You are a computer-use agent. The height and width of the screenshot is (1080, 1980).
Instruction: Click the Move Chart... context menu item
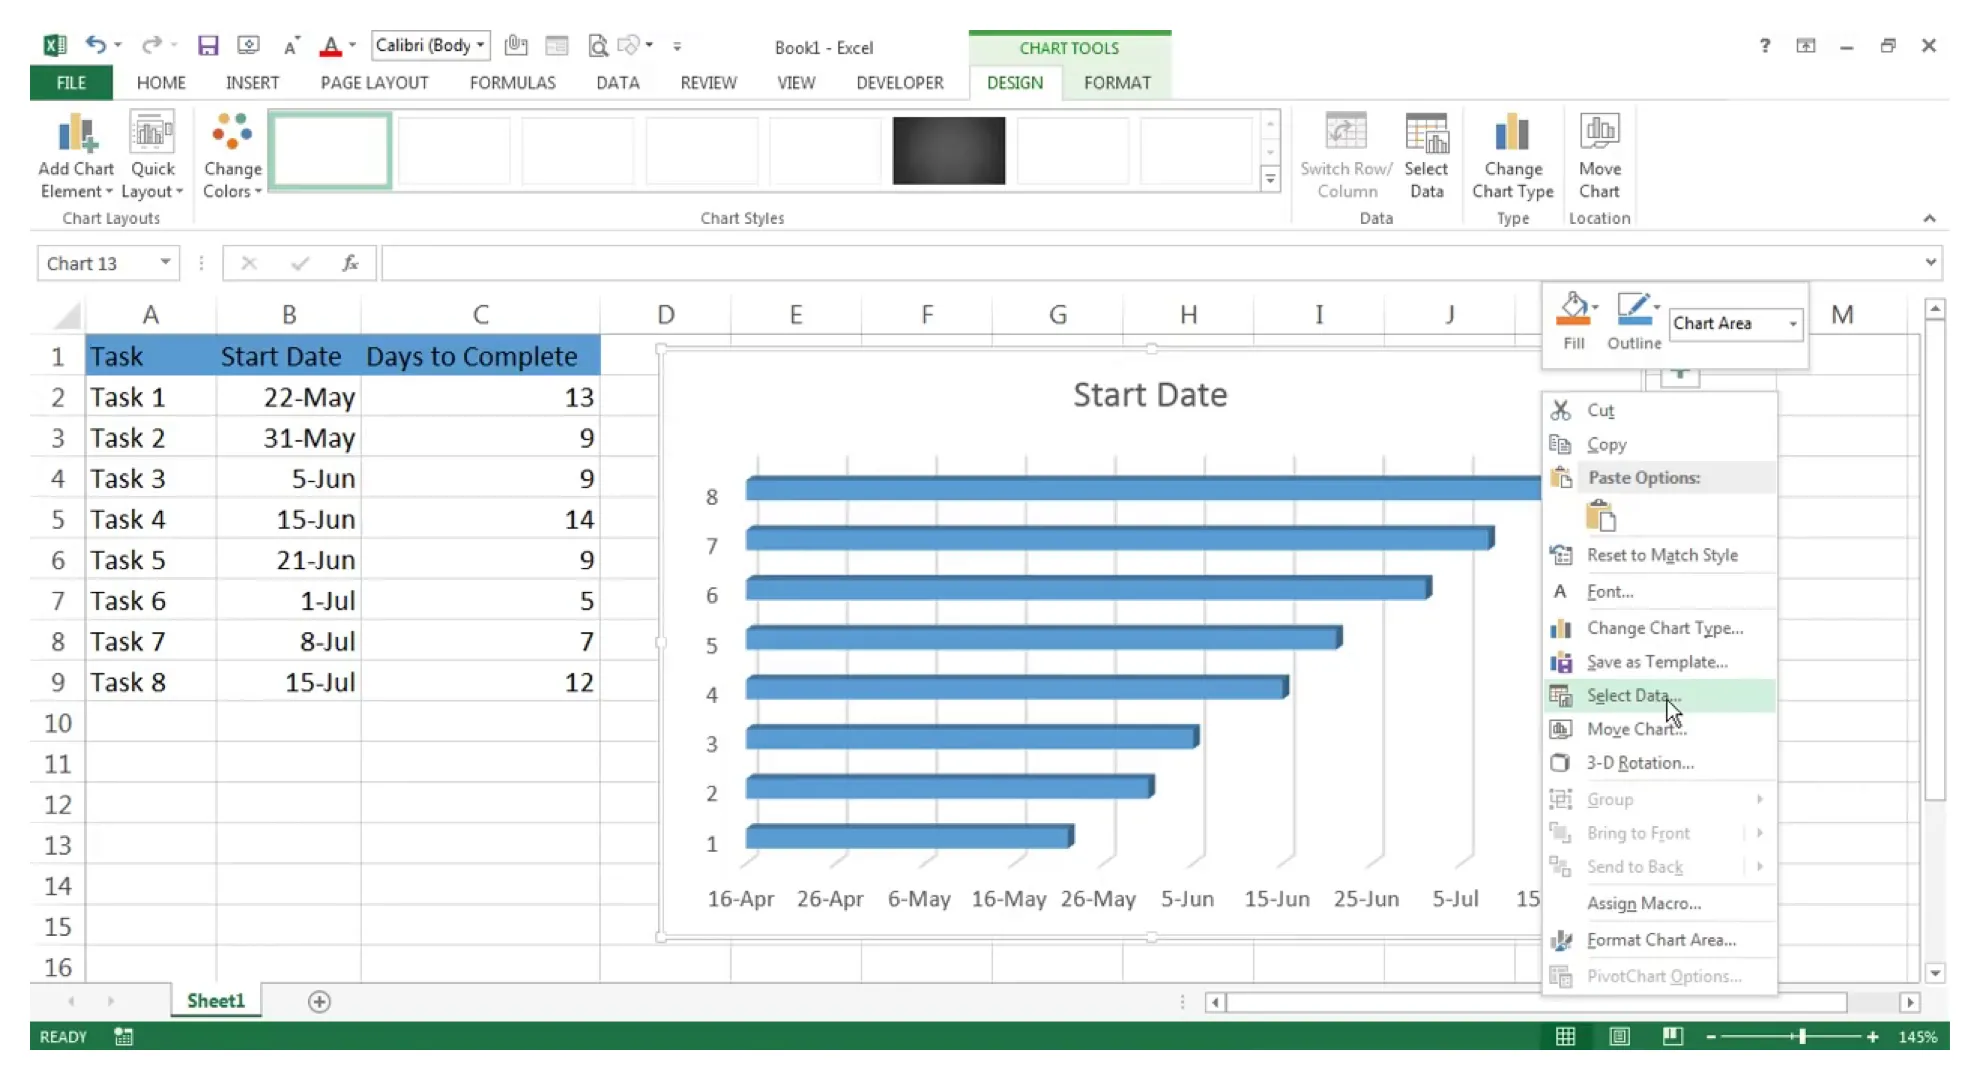point(1637,729)
